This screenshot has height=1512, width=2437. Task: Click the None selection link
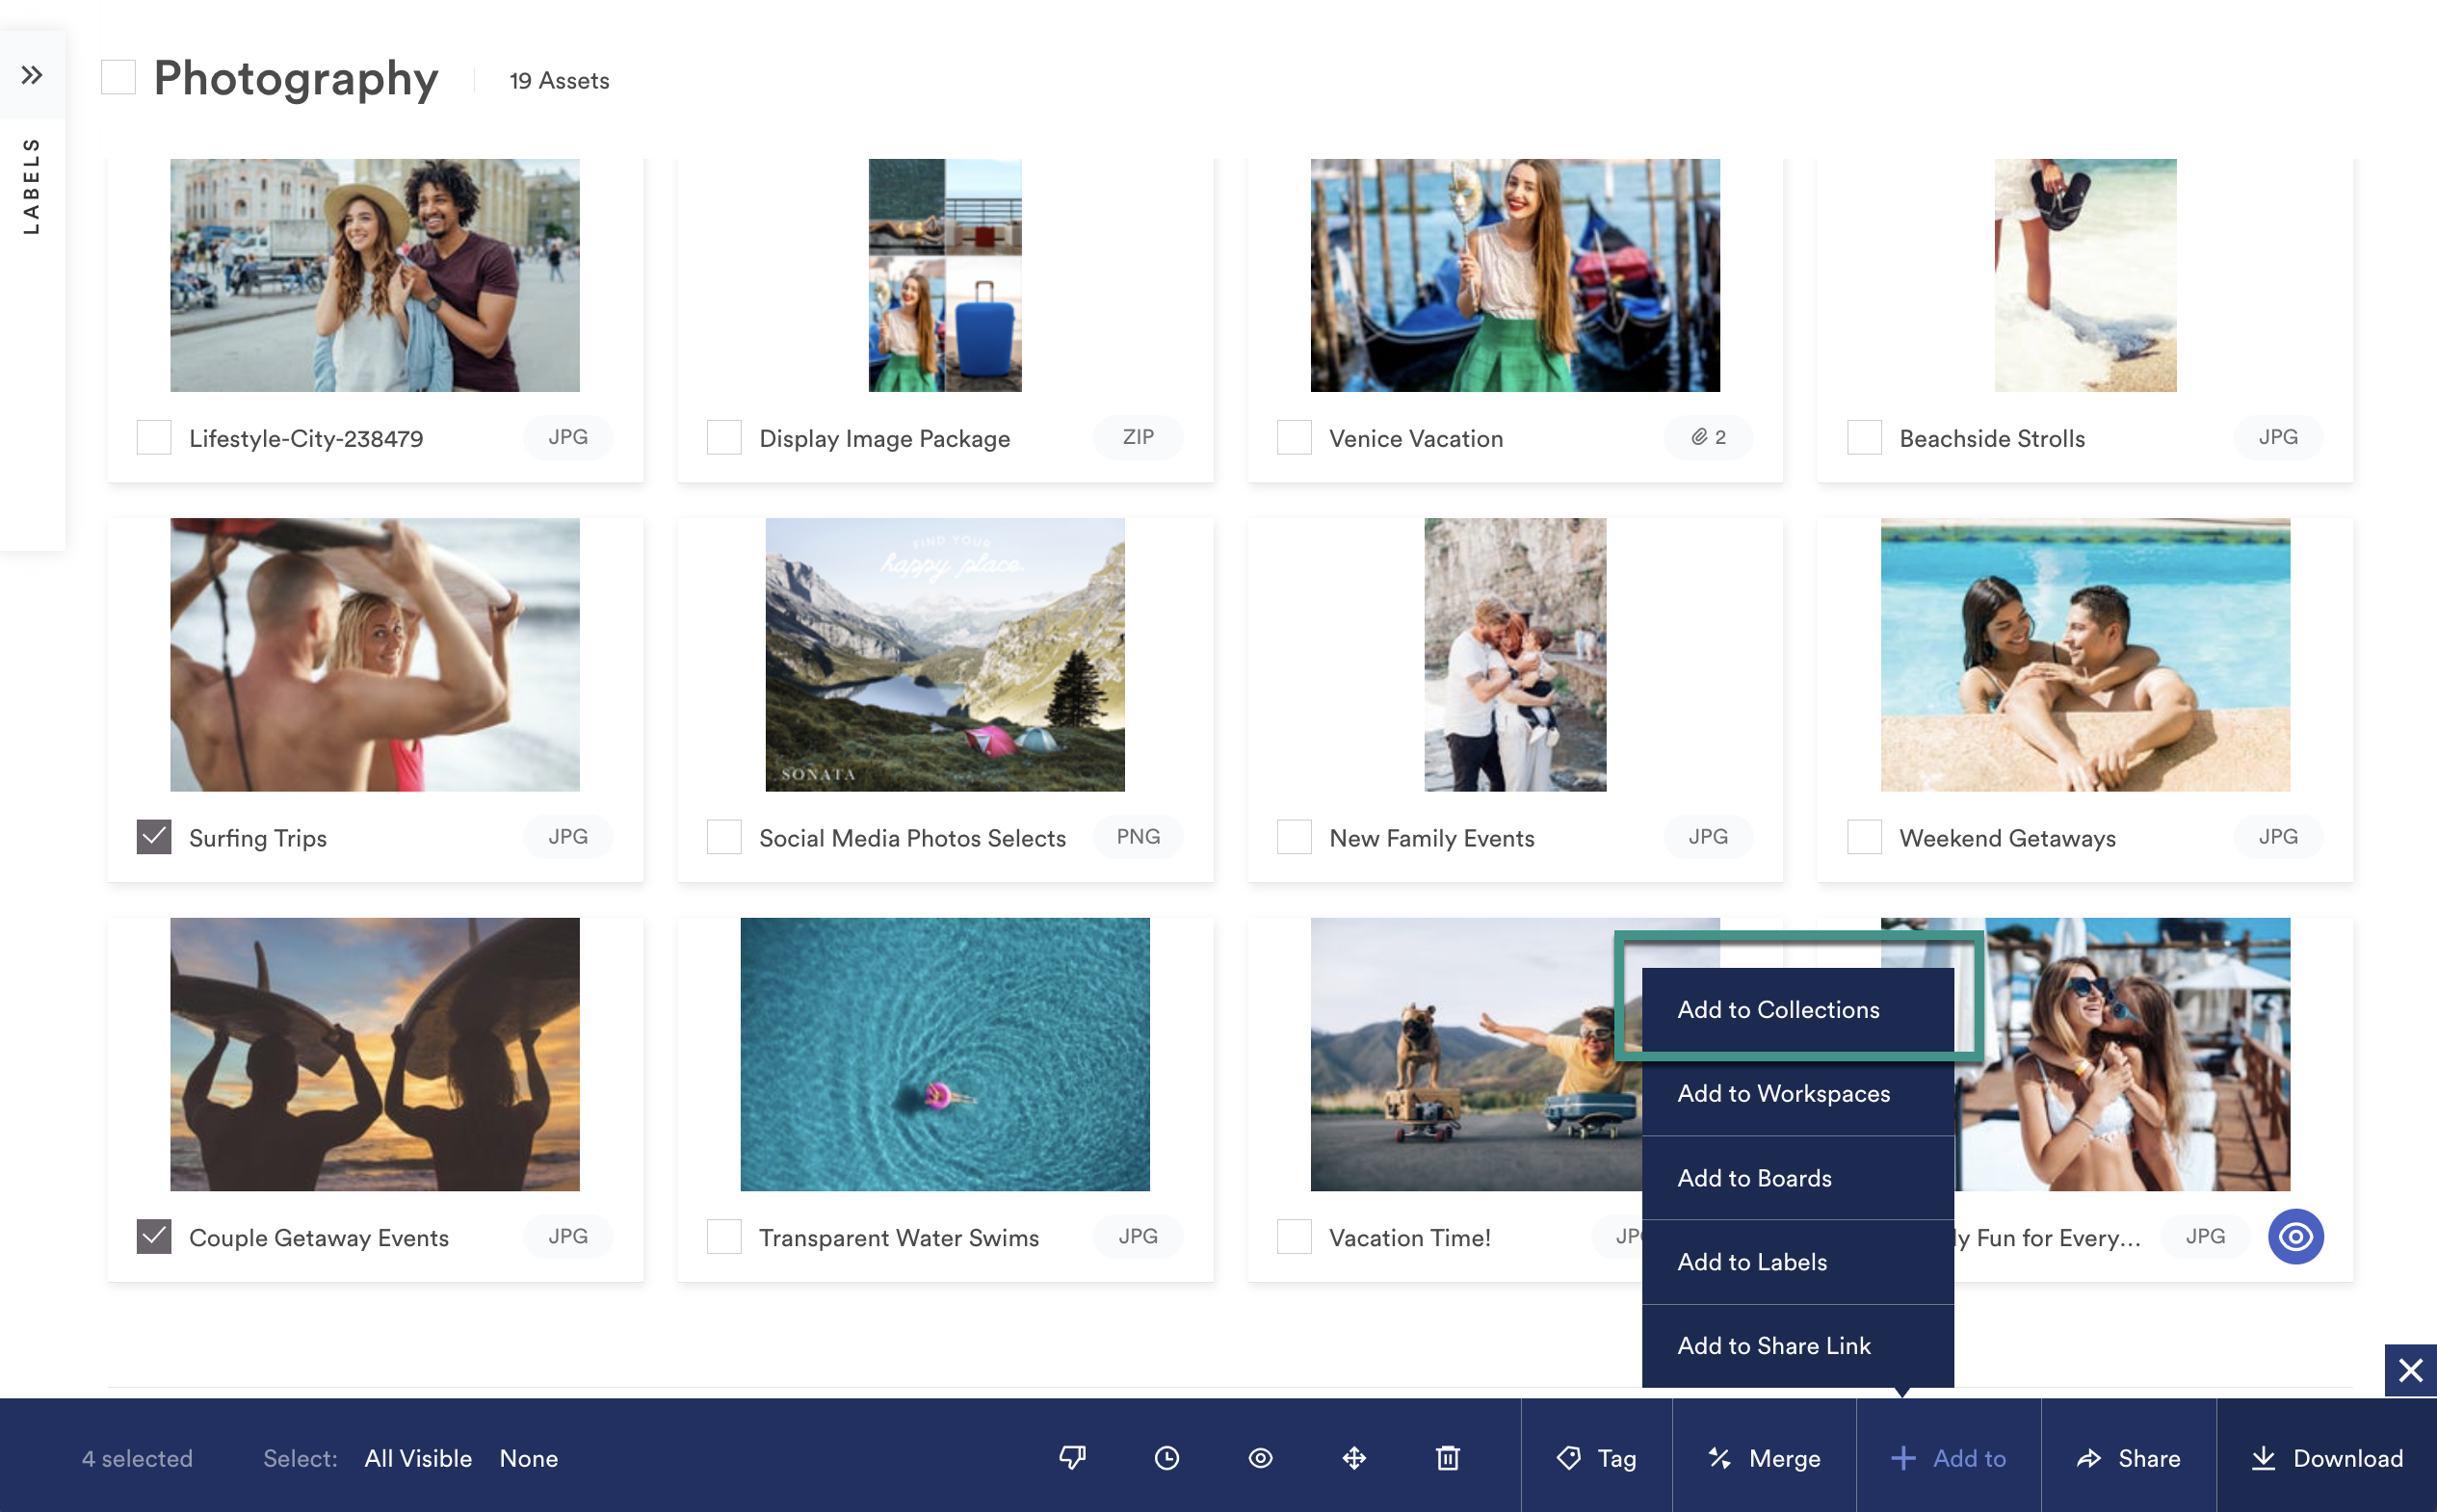tap(529, 1458)
